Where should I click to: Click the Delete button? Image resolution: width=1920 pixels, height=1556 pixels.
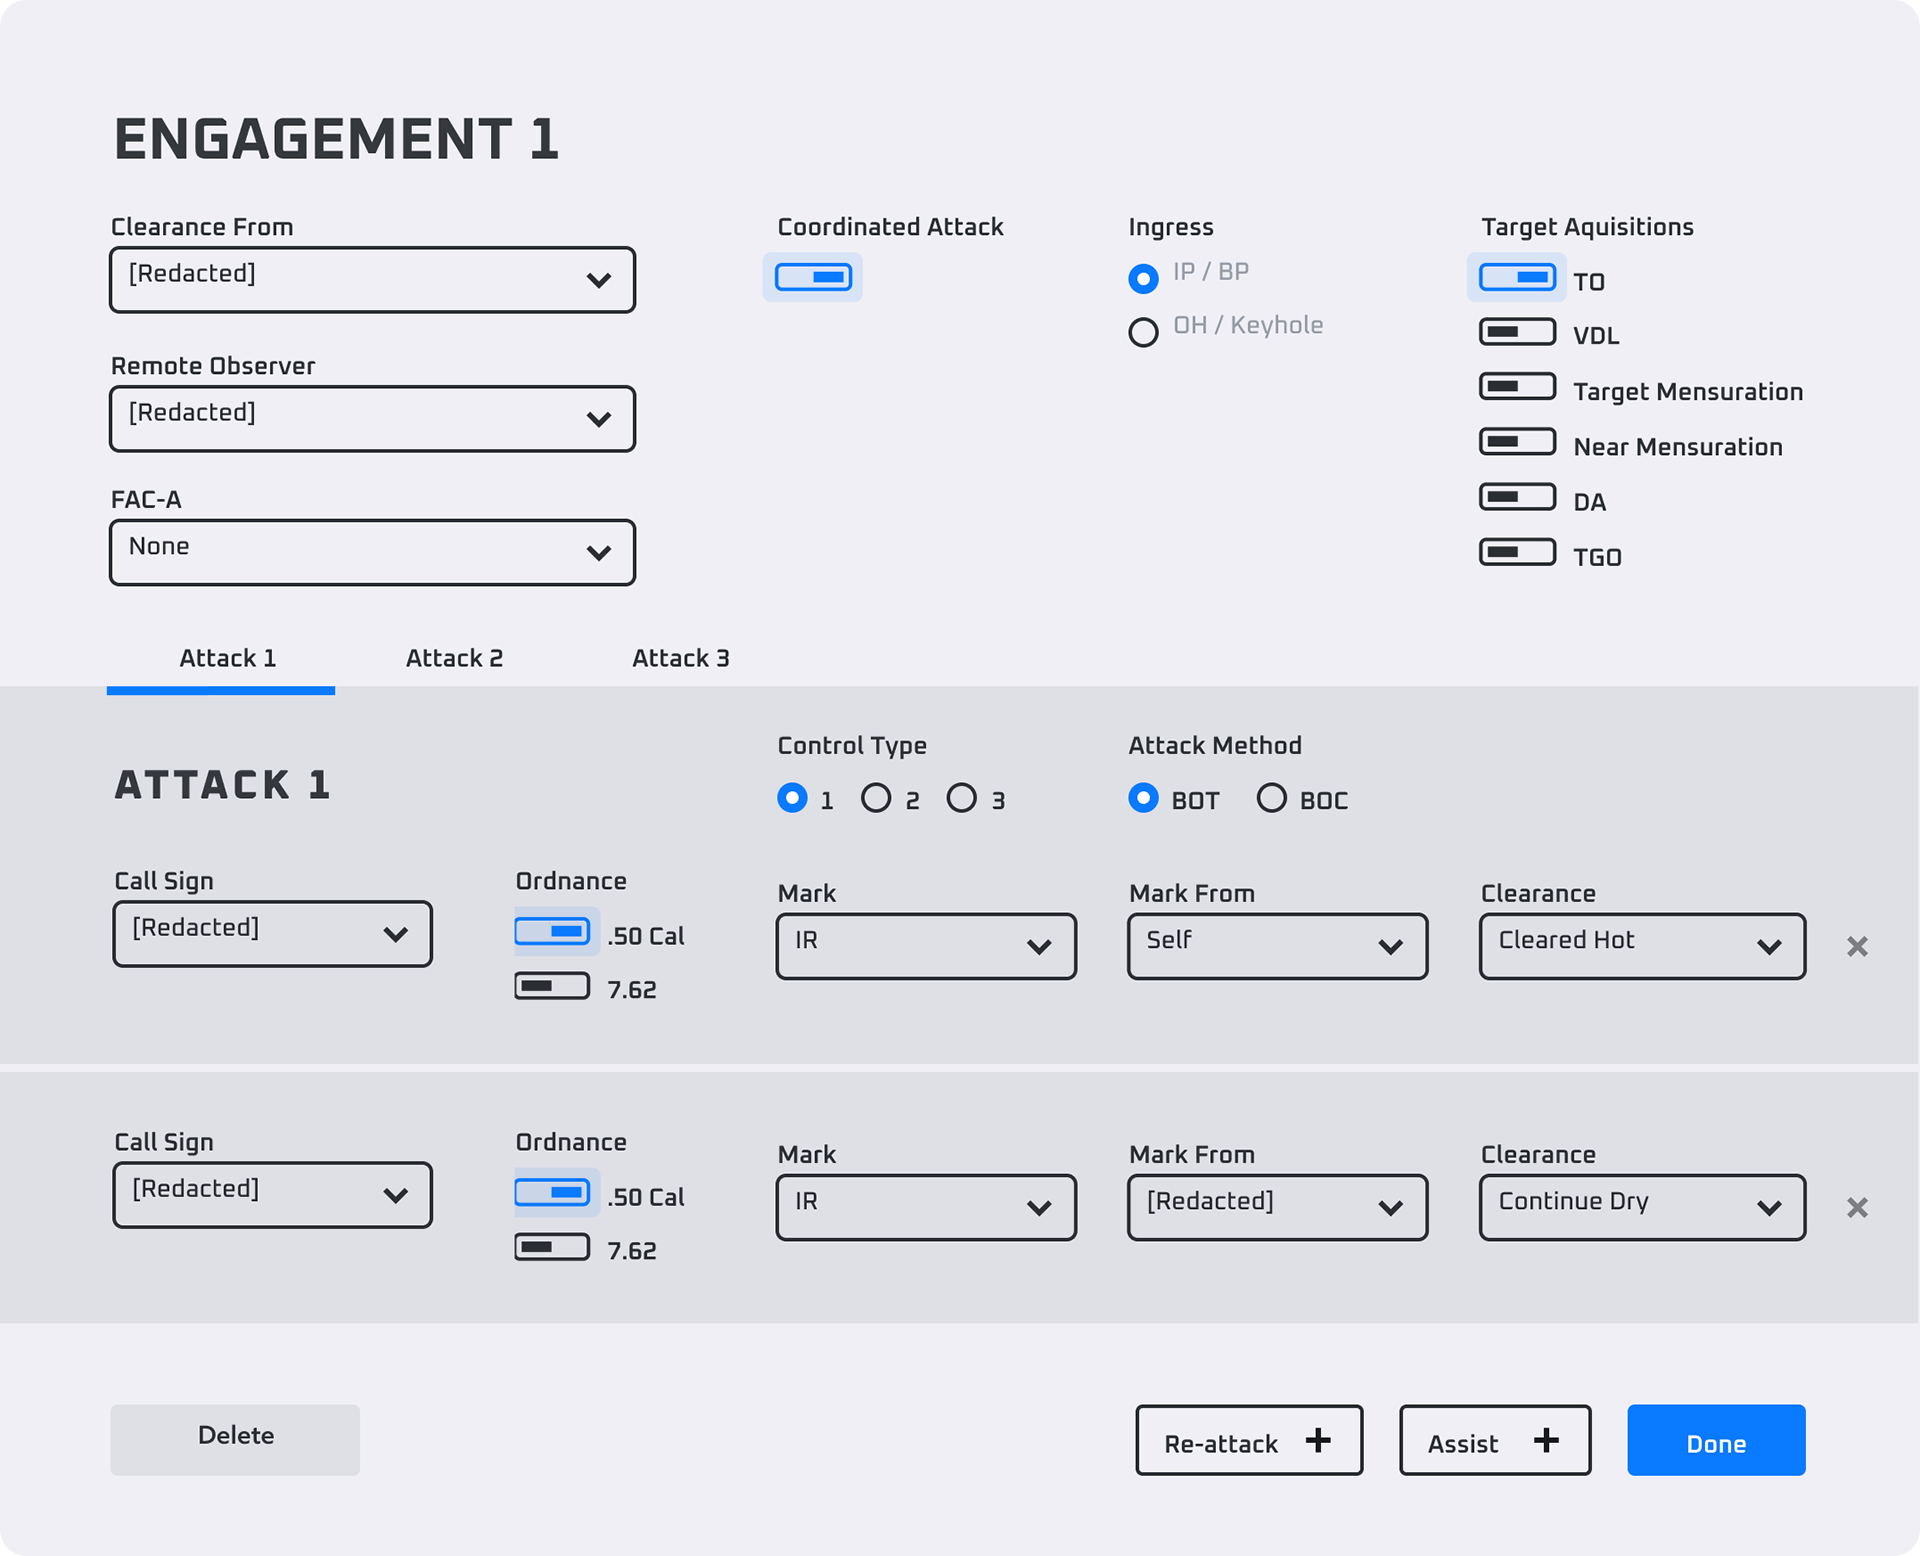click(235, 1439)
